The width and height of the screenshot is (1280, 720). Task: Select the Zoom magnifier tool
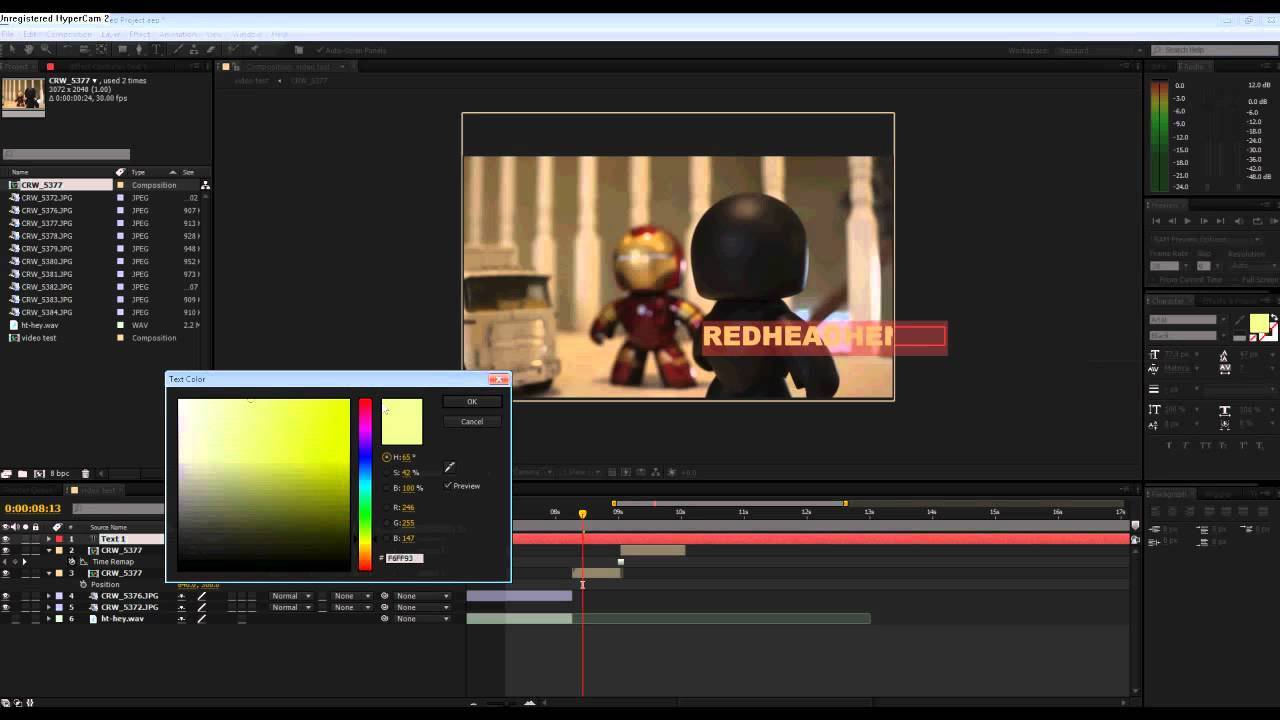[x=44, y=49]
